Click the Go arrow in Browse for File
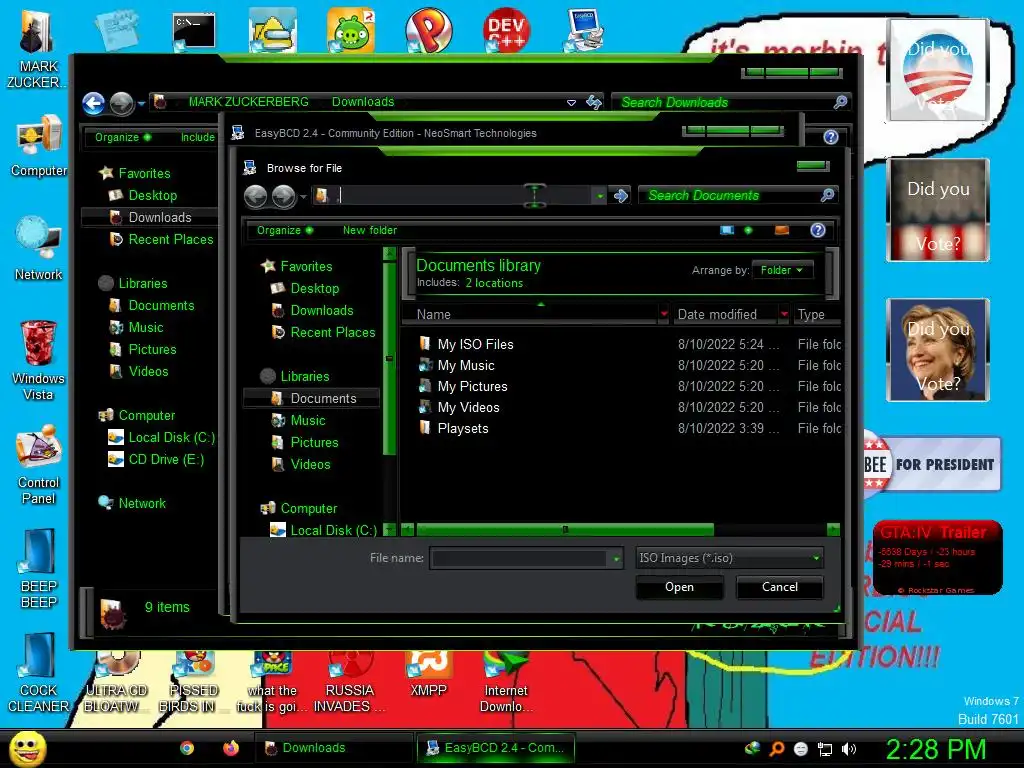Image resolution: width=1024 pixels, height=768 pixels. point(620,195)
